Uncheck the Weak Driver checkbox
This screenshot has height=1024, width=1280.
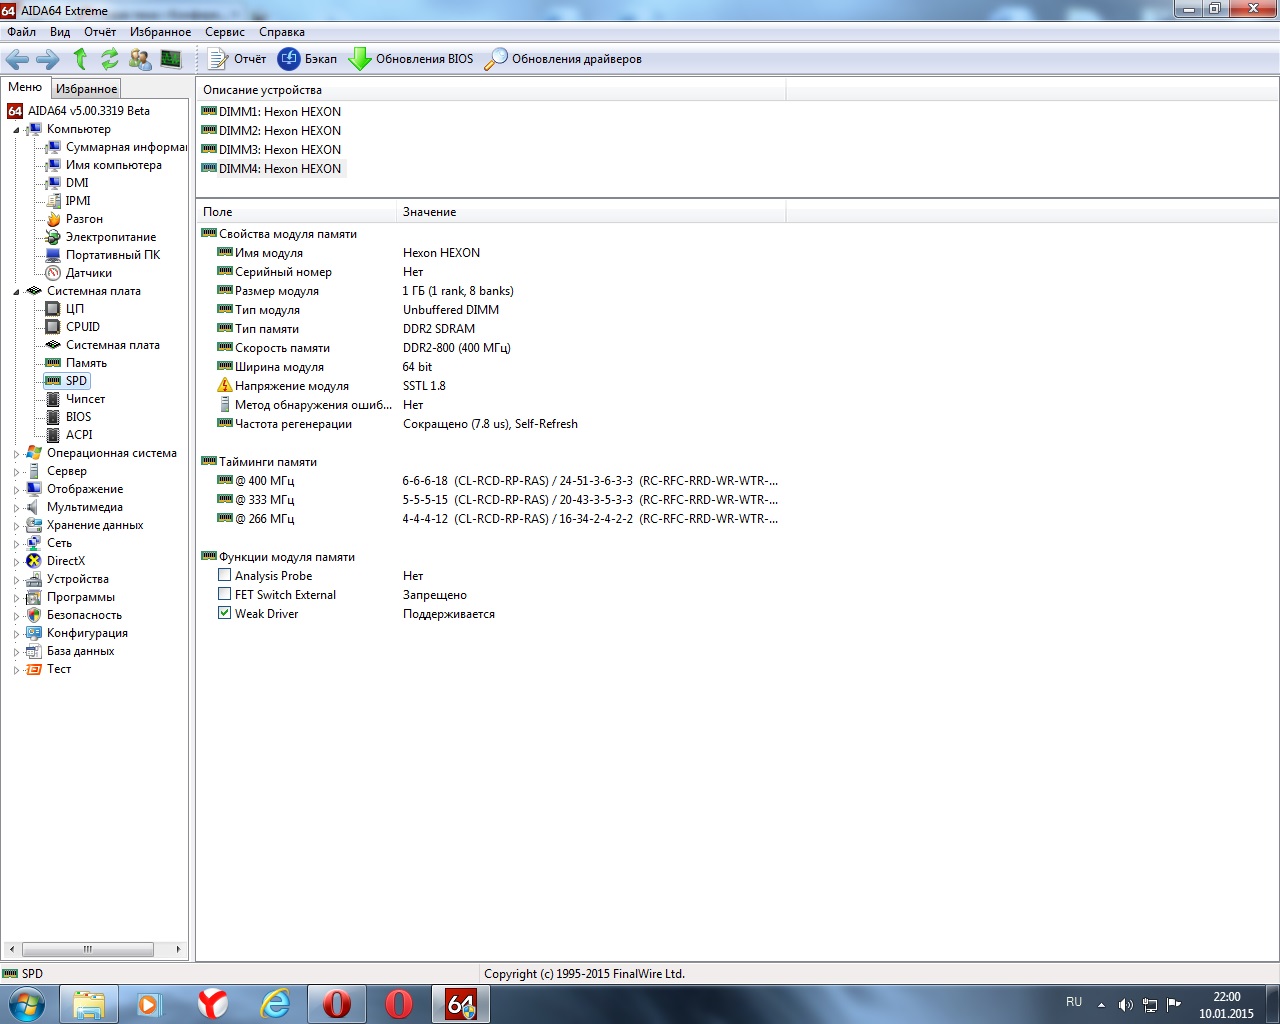click(225, 614)
